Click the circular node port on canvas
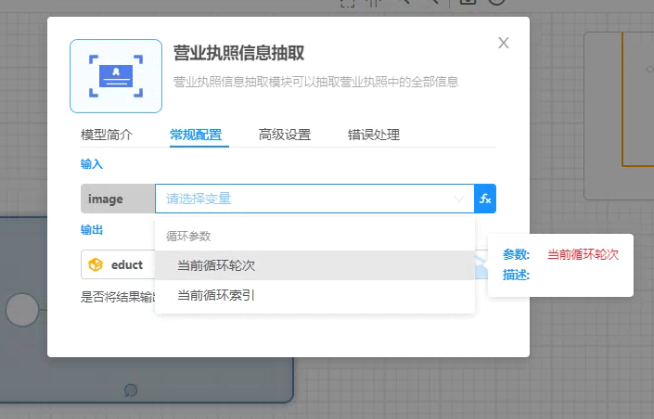Screen dimensions: 654x419 tap(22, 310)
